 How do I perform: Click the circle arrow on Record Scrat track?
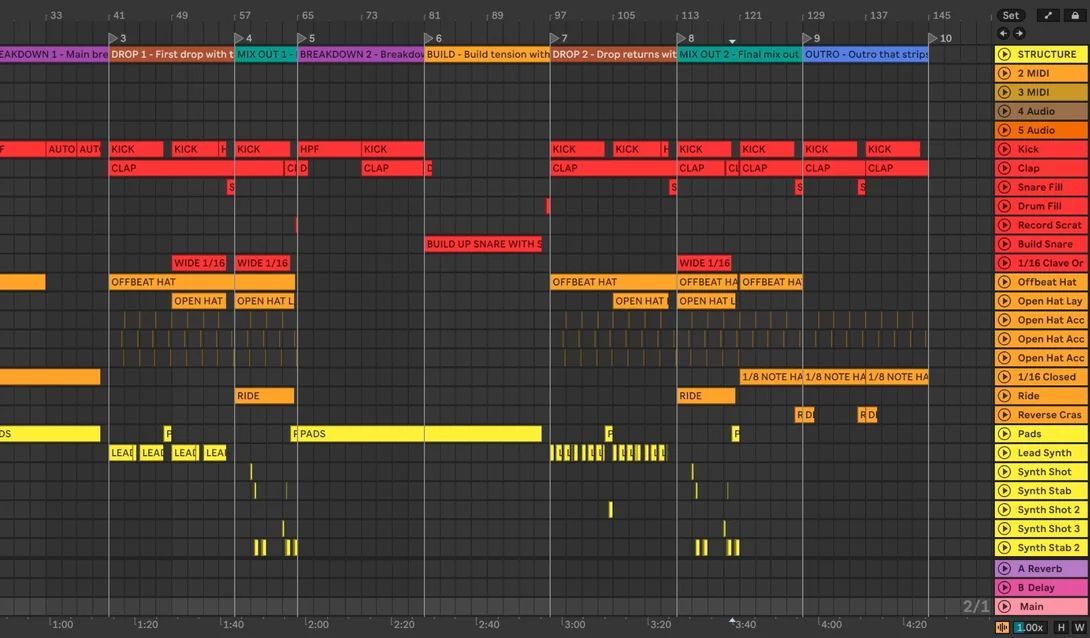click(x=1004, y=225)
